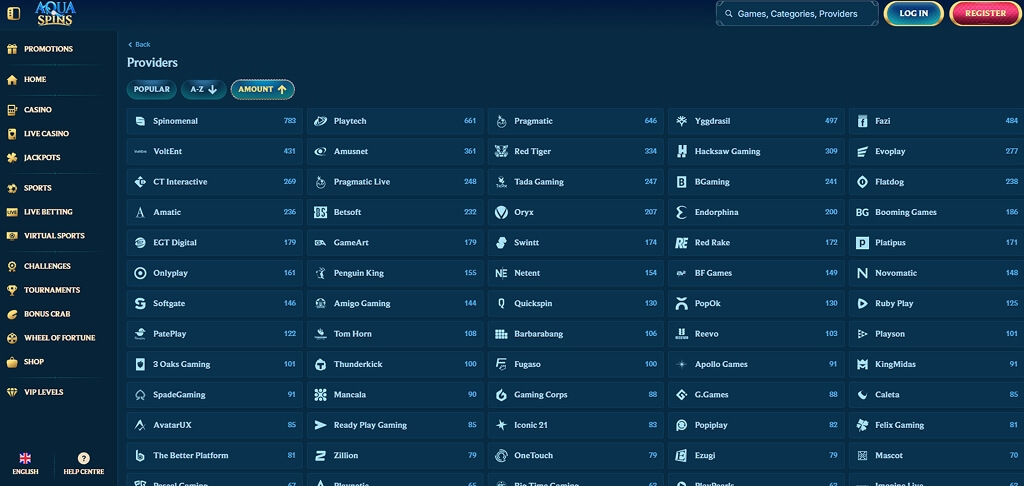Open the Pragmatic provider card
Viewport: 1024px width, 486px height.
(575, 121)
